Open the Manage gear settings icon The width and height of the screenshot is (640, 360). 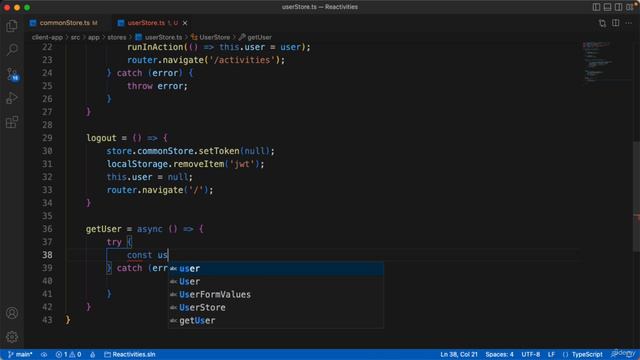12,337
